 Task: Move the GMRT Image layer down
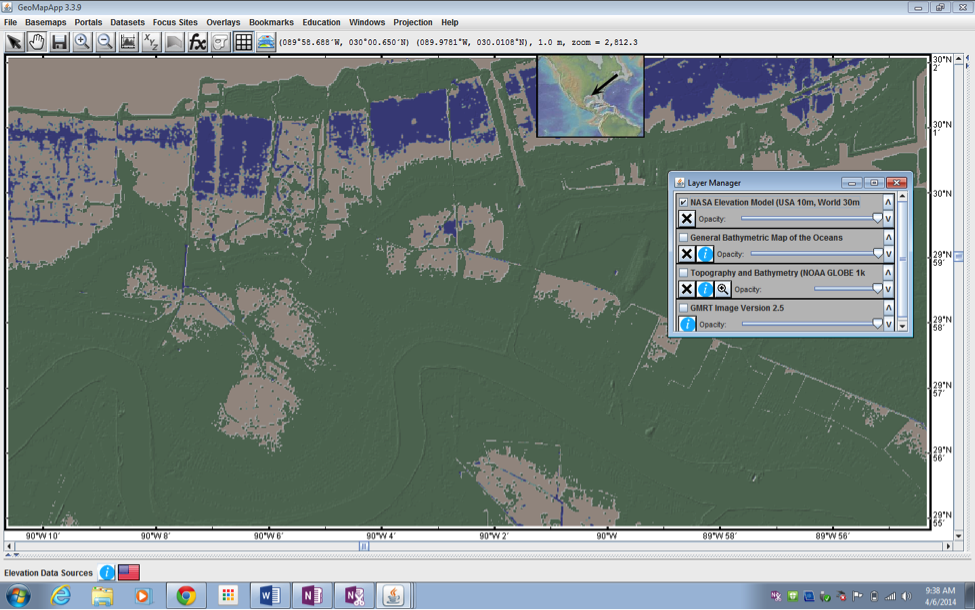pos(887,323)
